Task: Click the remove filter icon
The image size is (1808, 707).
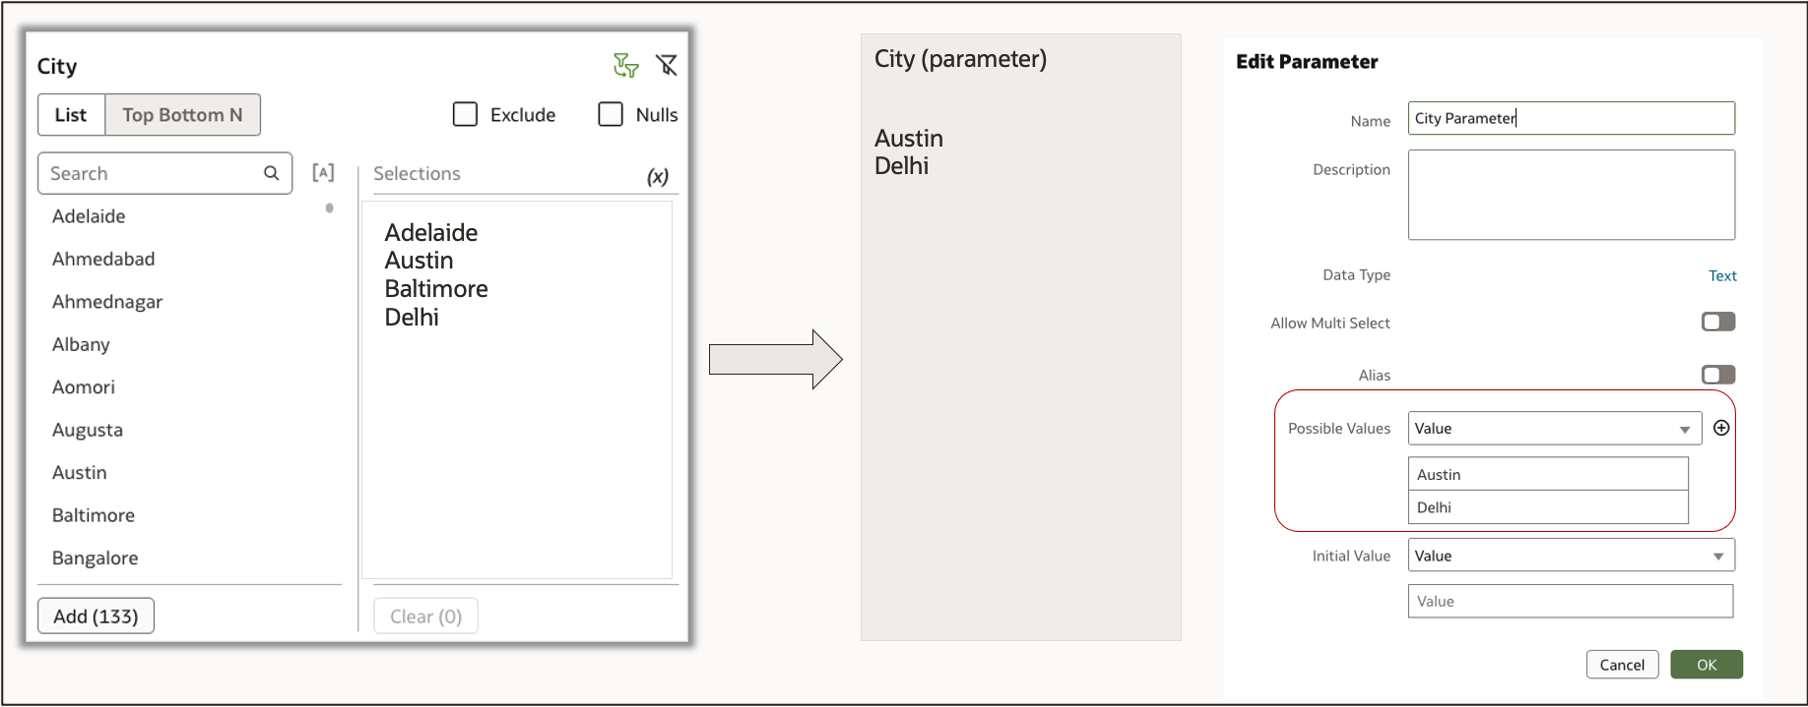Action: click(x=667, y=66)
